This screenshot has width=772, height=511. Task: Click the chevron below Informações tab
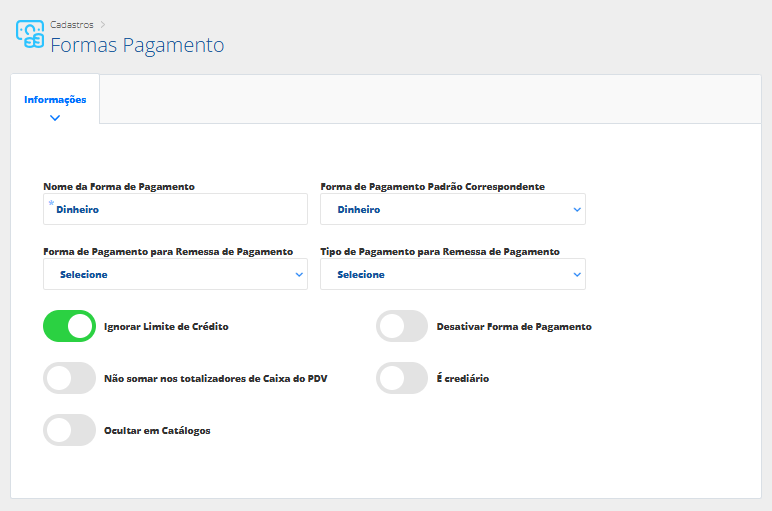coord(55,118)
